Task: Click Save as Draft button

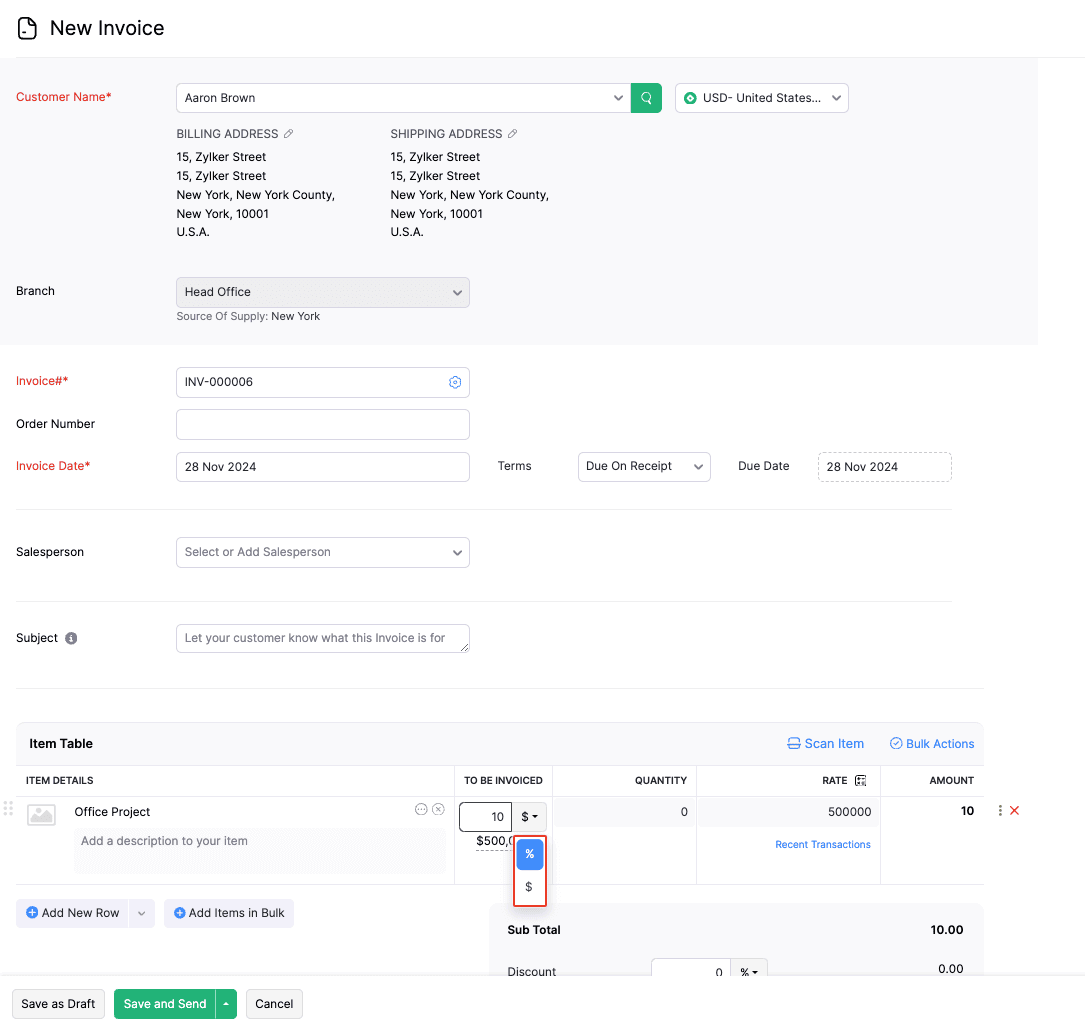Action: 58,1004
